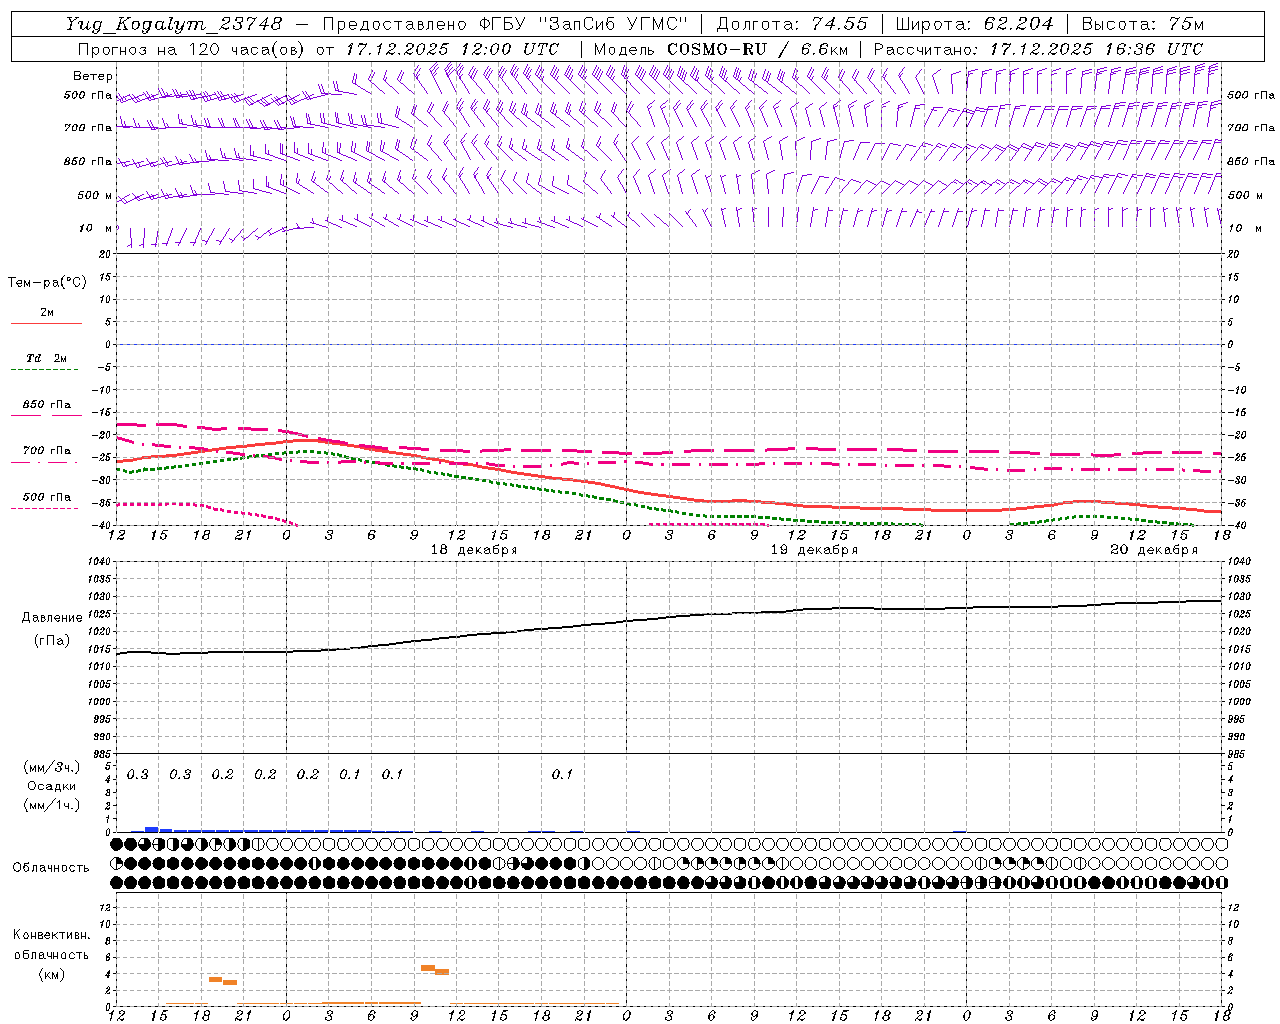This screenshot has width=1280, height=1024.
Task: Click the 850 гПа temperature legend entry
Action: pyautogui.click(x=46, y=405)
